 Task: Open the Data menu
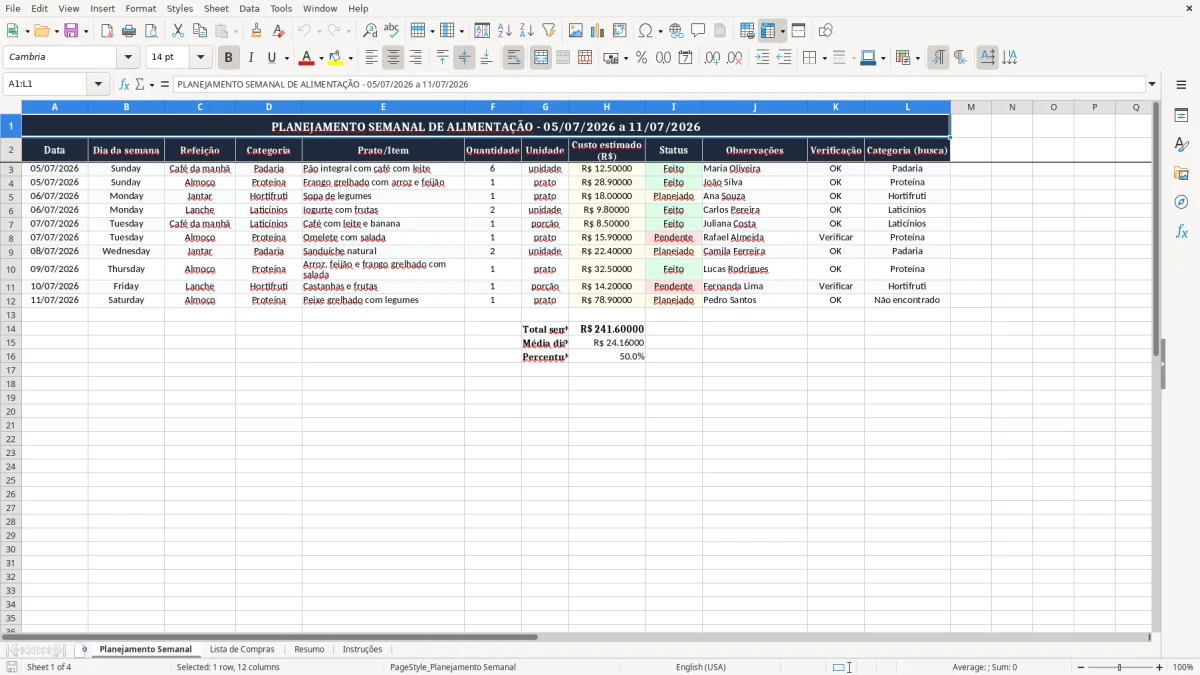click(x=249, y=8)
